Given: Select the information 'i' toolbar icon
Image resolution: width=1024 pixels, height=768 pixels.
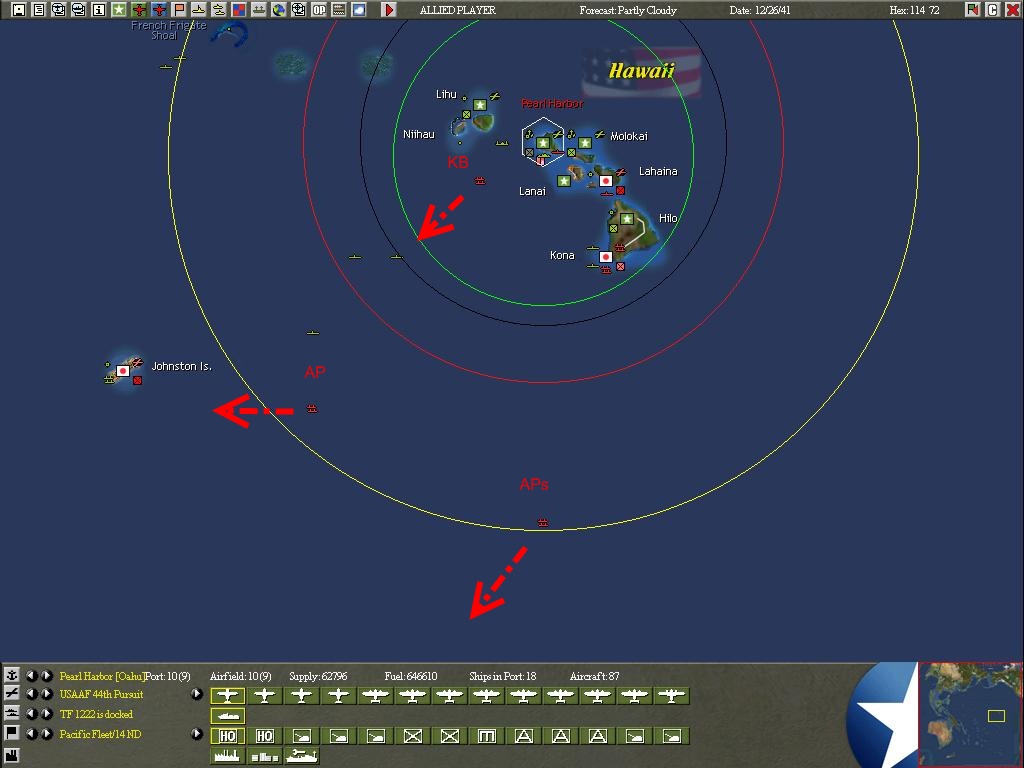Looking at the screenshot, I should [98, 9].
